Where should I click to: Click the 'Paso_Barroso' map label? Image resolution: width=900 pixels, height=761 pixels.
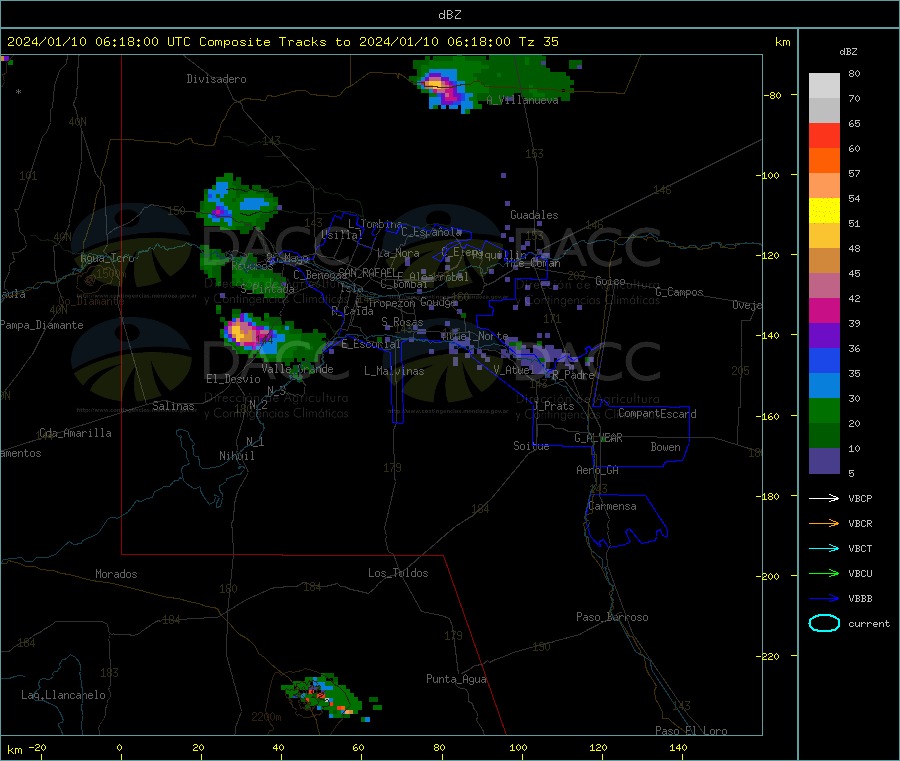tap(612, 617)
